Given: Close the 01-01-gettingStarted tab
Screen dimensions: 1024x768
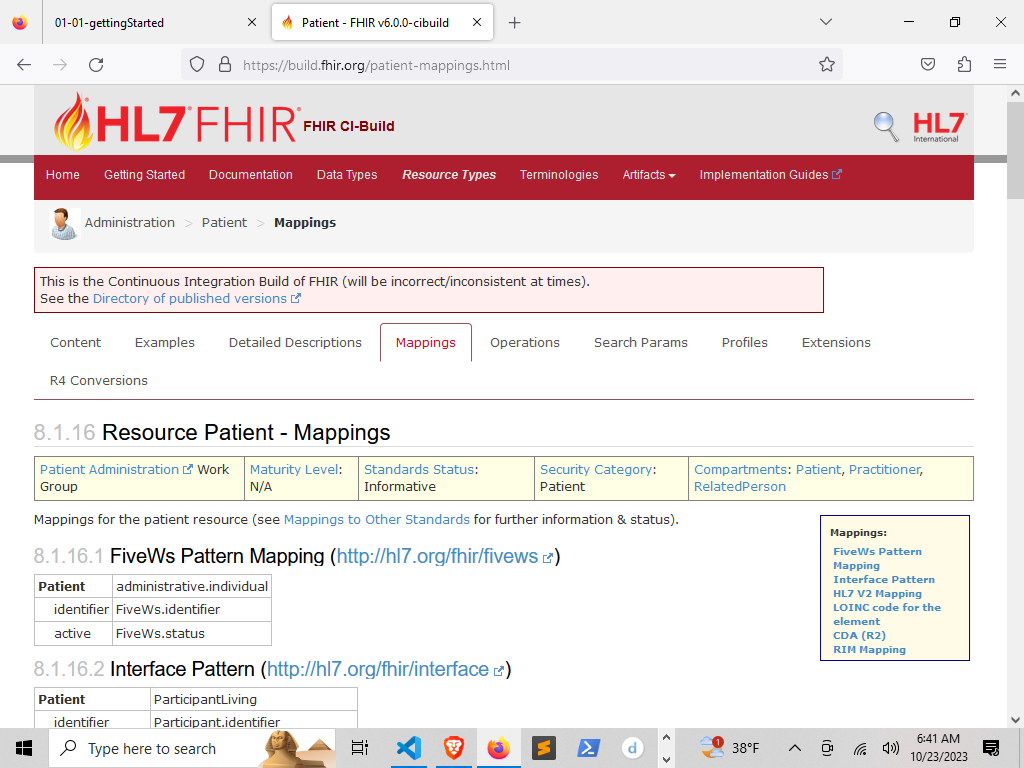Looking at the screenshot, I should [x=252, y=23].
